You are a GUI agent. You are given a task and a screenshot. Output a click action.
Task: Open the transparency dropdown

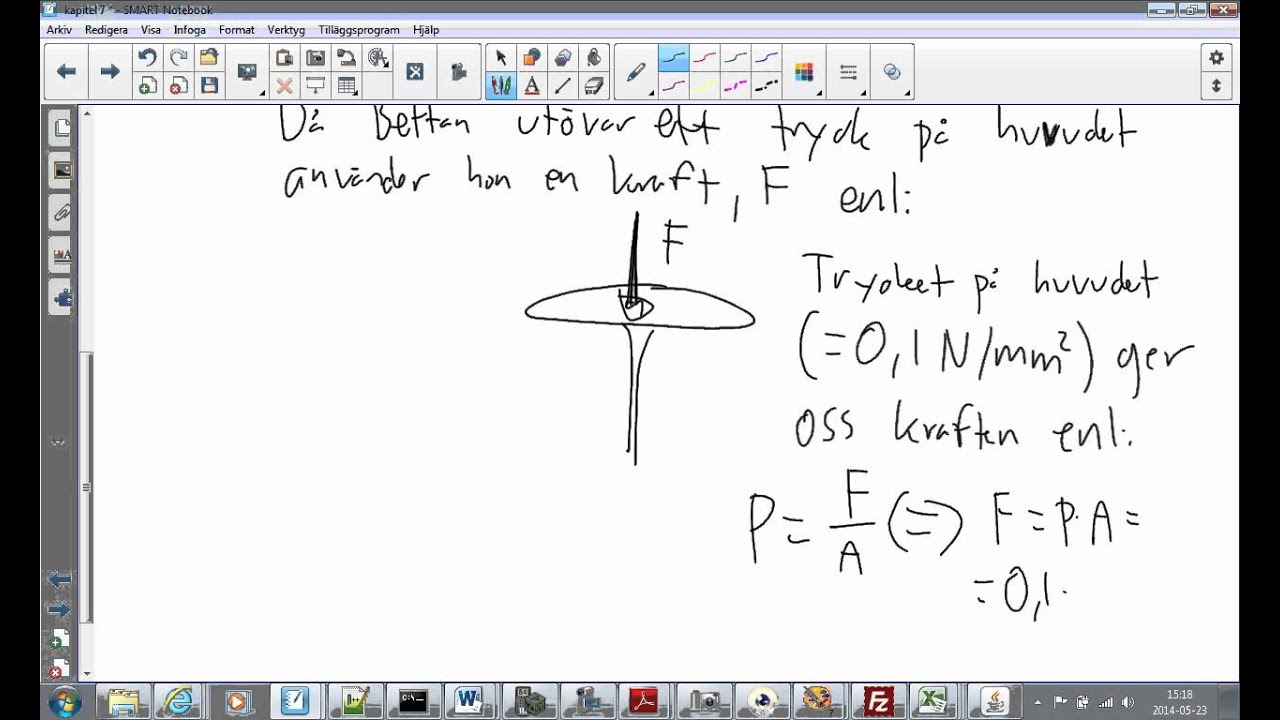893,72
